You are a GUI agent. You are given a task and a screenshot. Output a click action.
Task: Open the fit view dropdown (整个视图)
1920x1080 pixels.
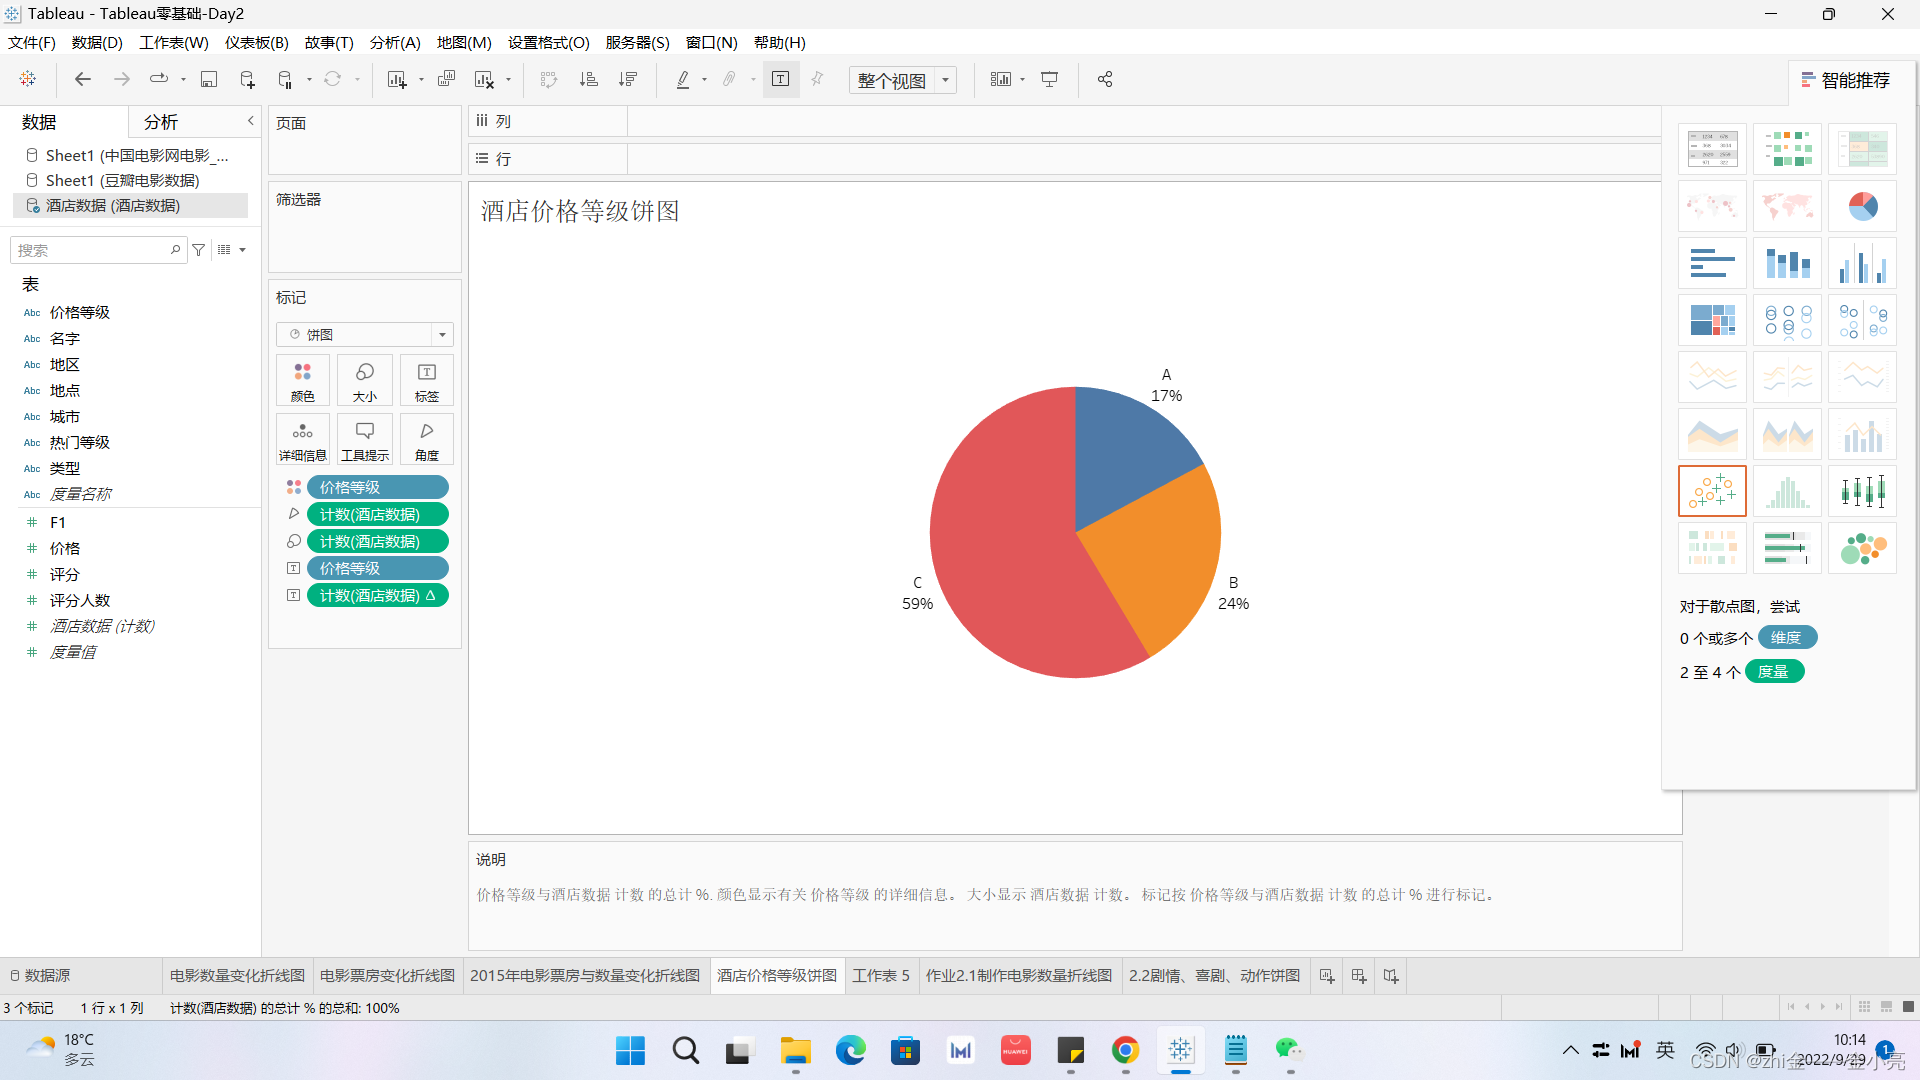coord(944,80)
